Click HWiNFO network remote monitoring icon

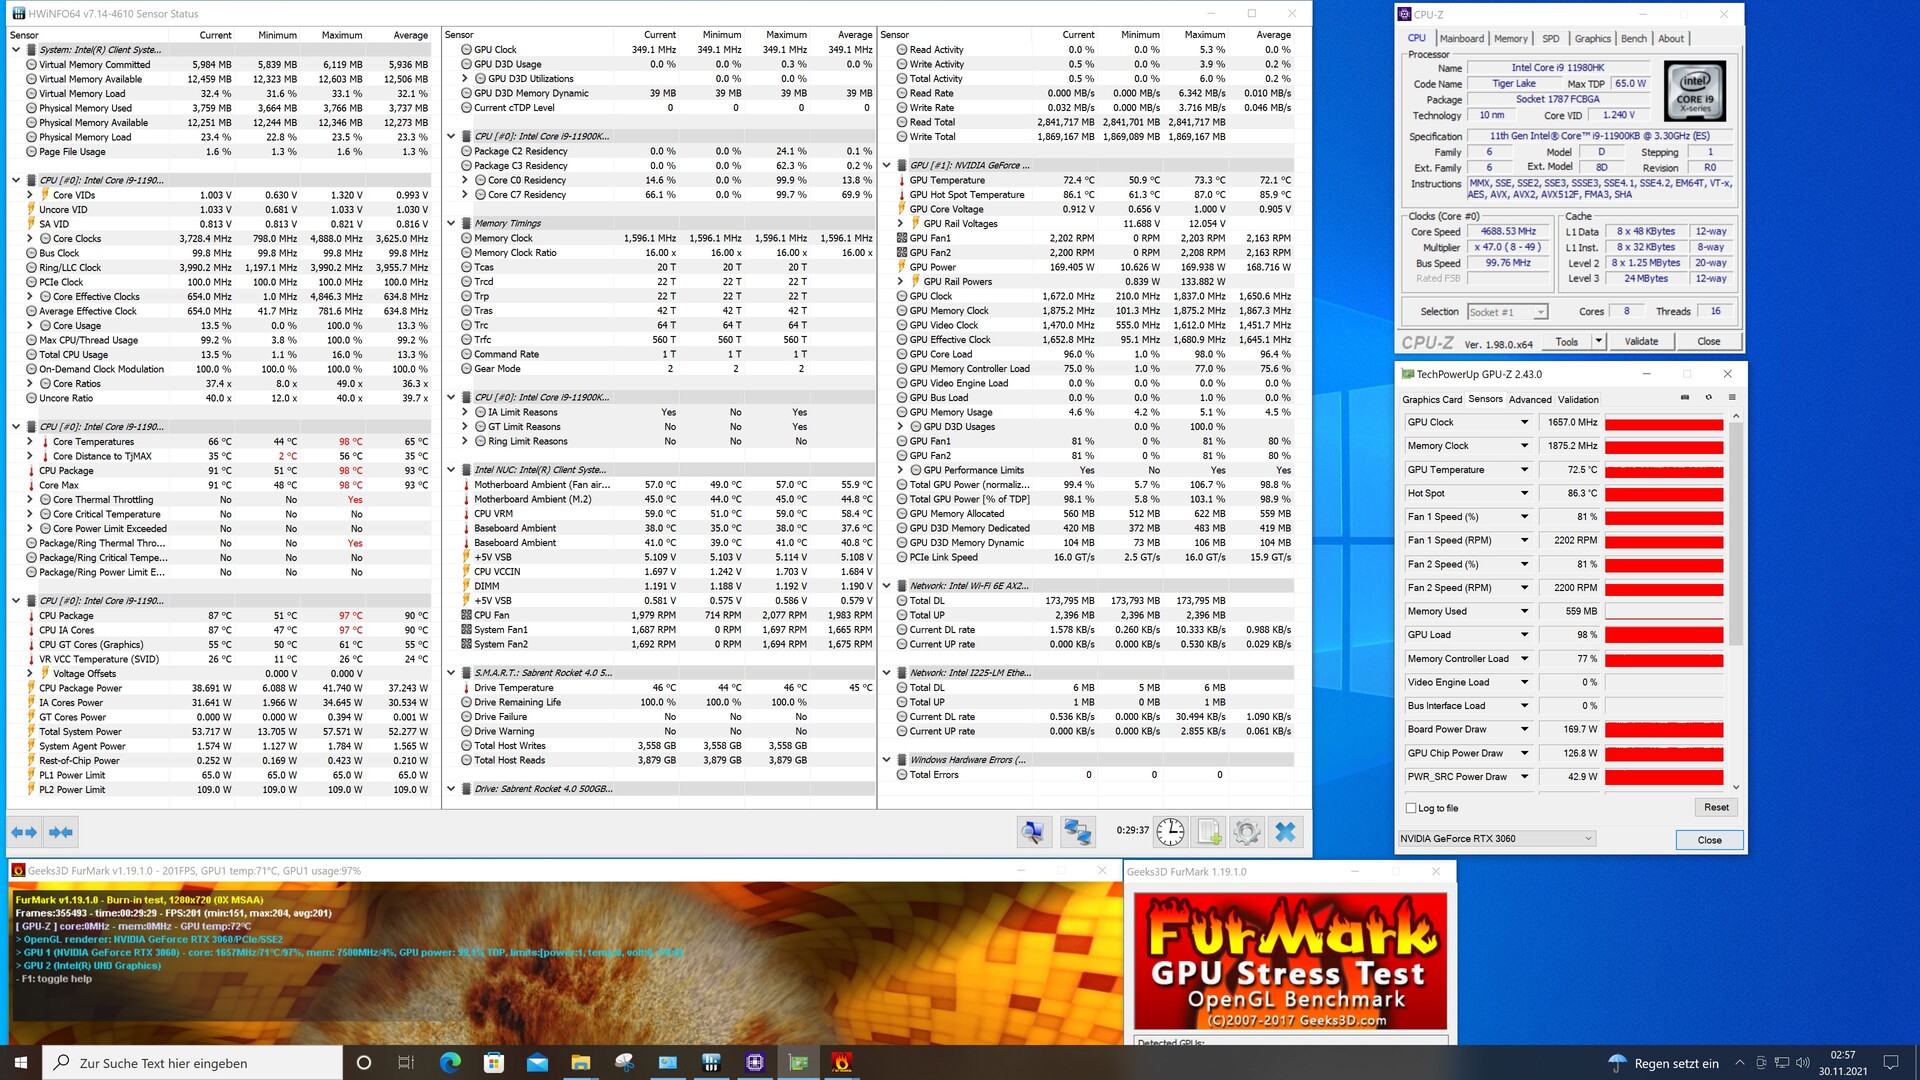pos(1077,832)
